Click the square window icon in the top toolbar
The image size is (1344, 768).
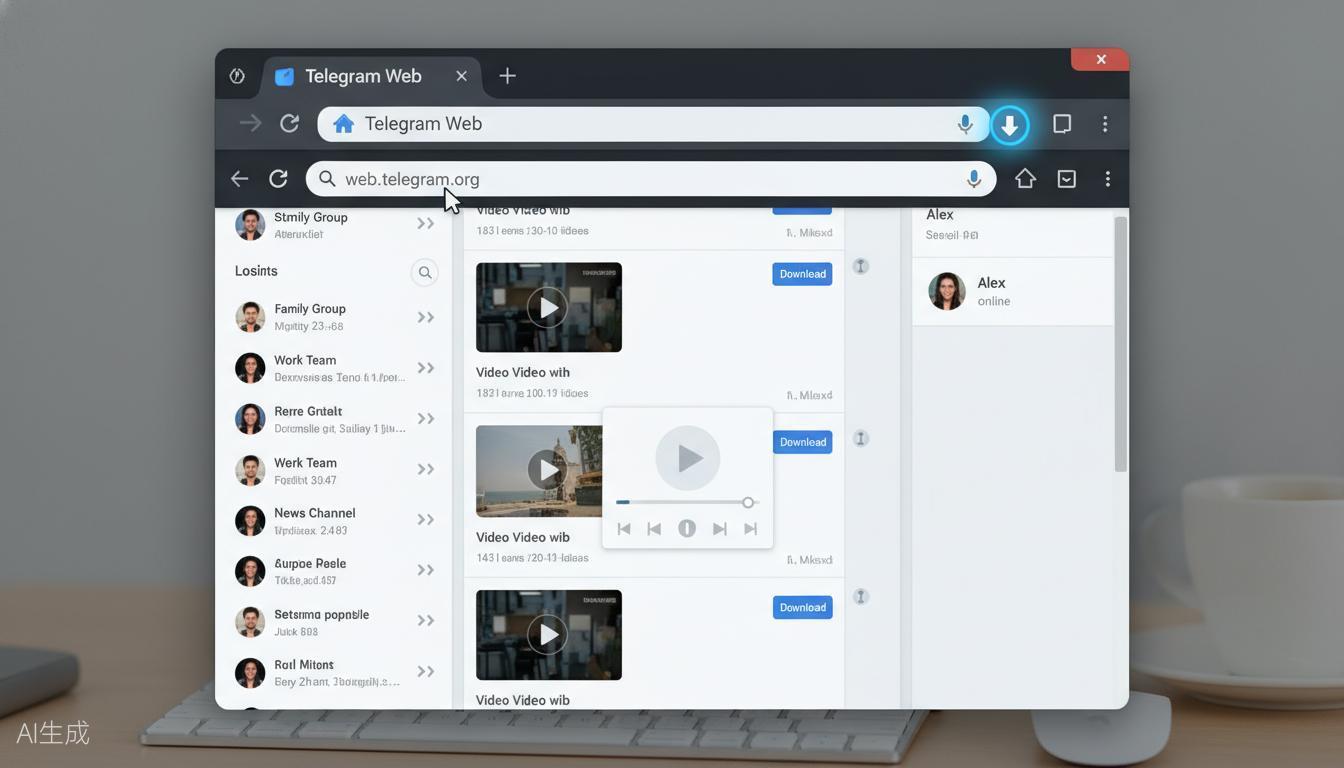[1062, 124]
